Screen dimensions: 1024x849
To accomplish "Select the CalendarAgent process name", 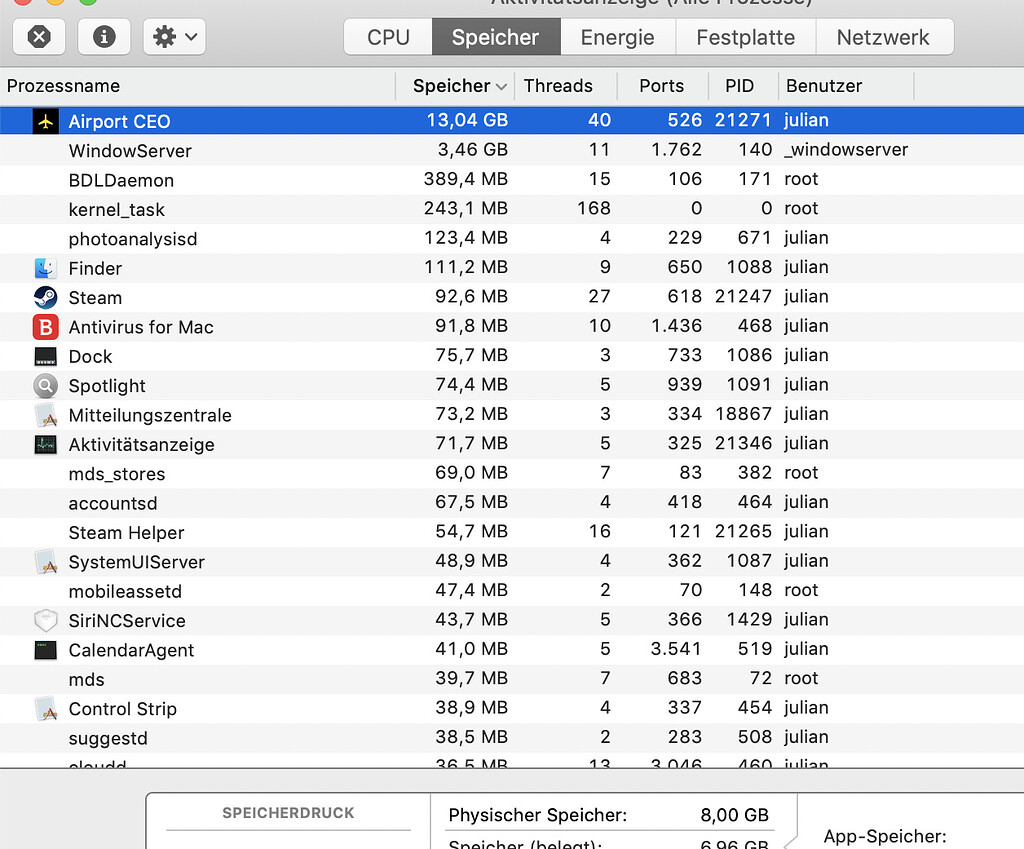I will click(x=131, y=650).
